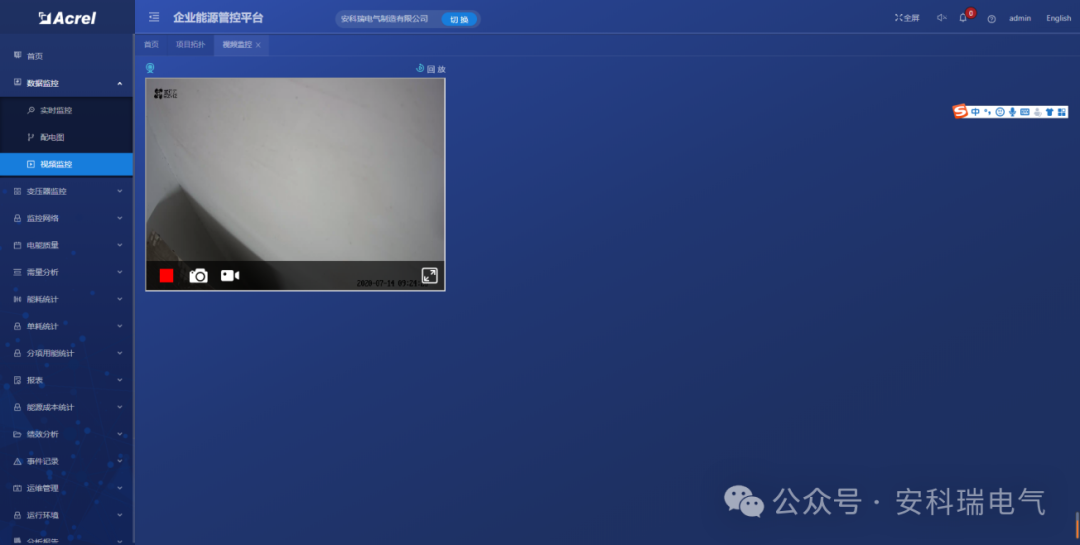
Task: Click the 切换 switch company button
Action: pos(459,19)
